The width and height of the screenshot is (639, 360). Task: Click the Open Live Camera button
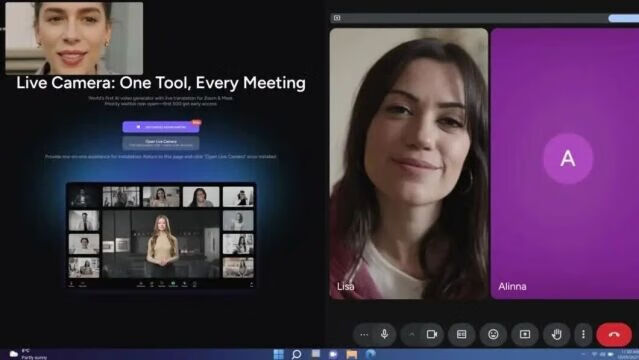tap(161, 143)
